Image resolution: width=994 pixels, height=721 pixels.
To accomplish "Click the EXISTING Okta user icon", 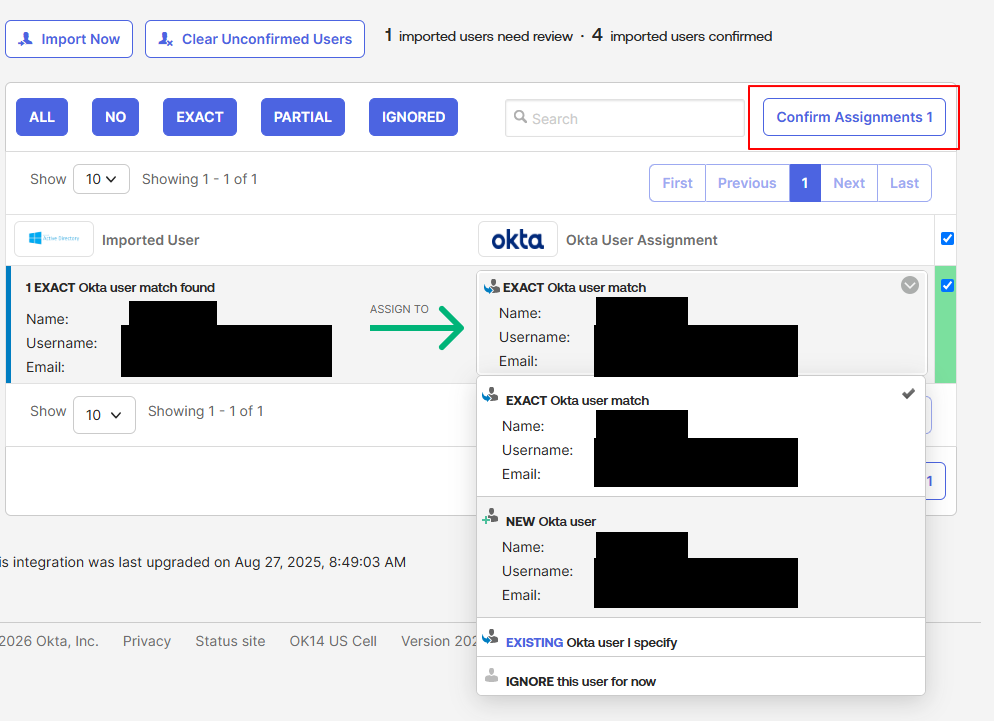I will point(490,637).
